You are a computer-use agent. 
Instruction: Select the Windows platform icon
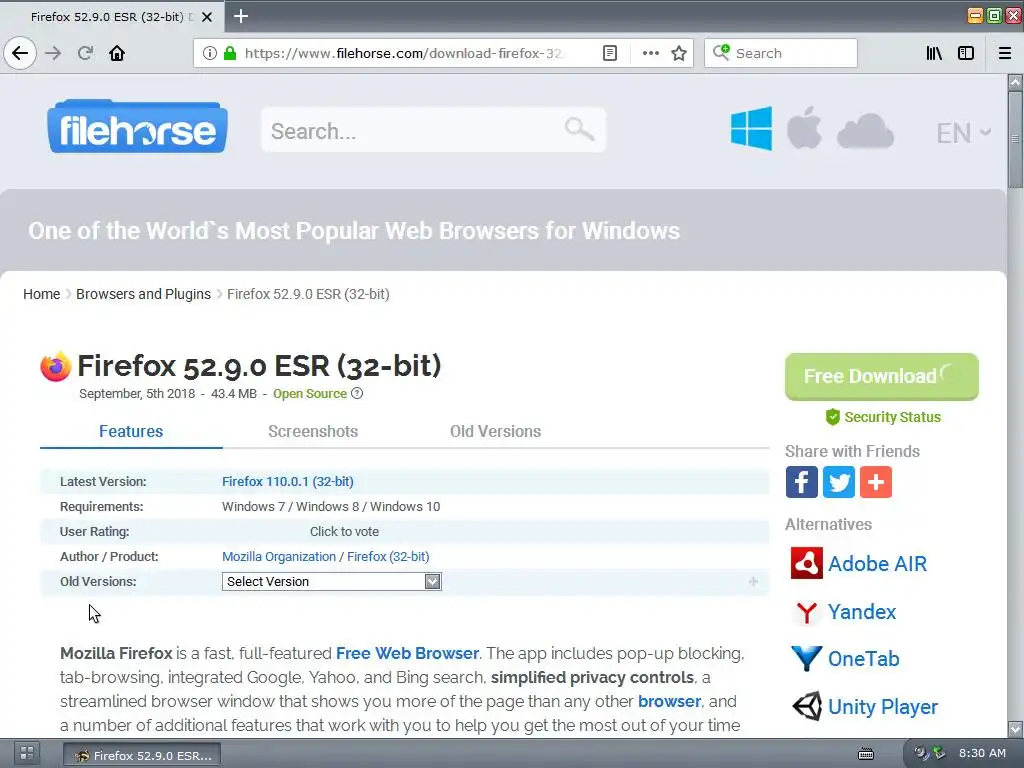coord(751,129)
